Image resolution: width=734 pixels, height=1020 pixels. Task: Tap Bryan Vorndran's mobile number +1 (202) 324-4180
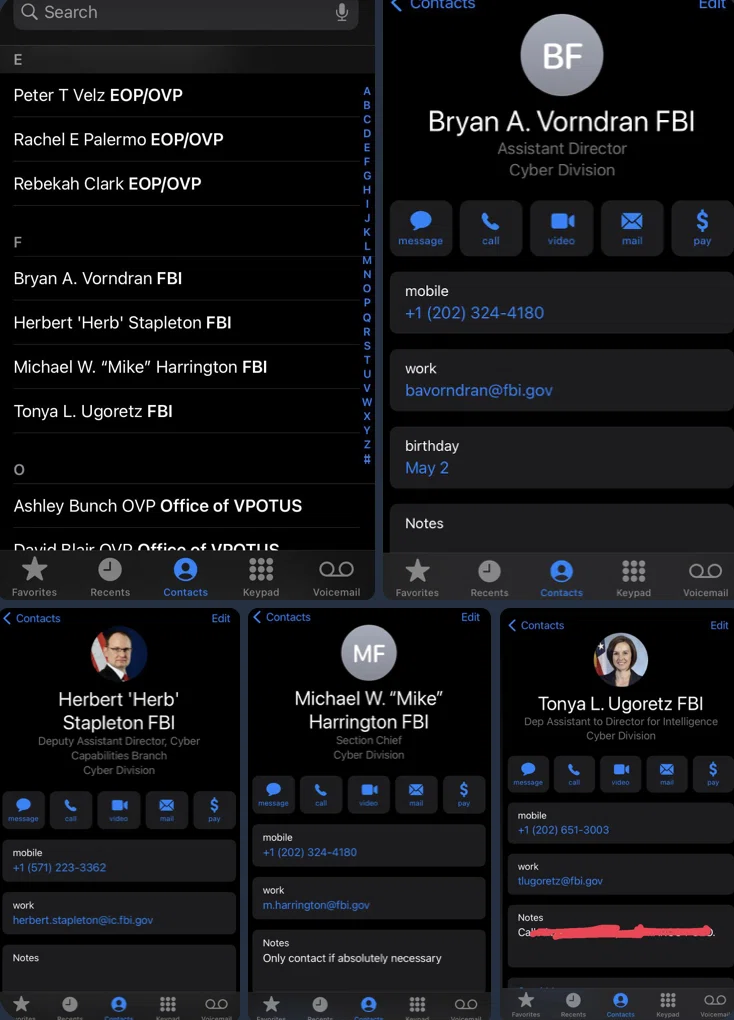point(474,313)
